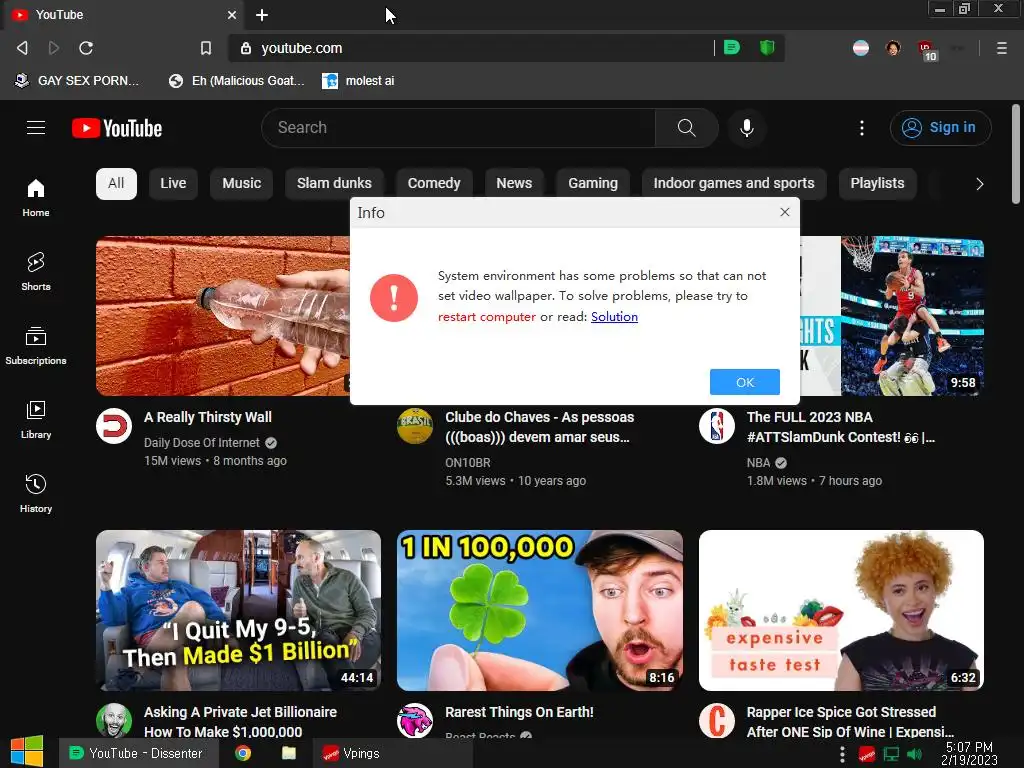Select the All filter chip

pyautogui.click(x=116, y=184)
